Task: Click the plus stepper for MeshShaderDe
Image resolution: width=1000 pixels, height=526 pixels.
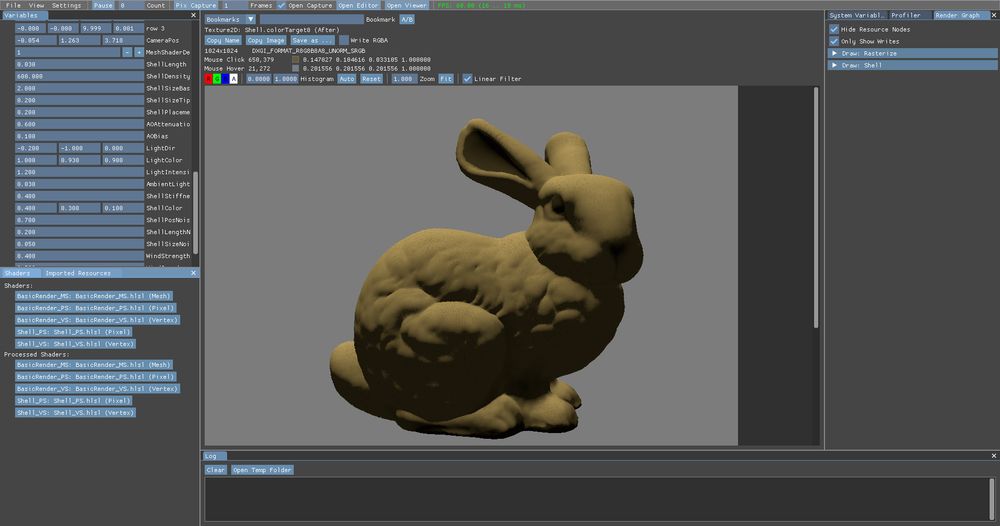Action: pos(138,52)
